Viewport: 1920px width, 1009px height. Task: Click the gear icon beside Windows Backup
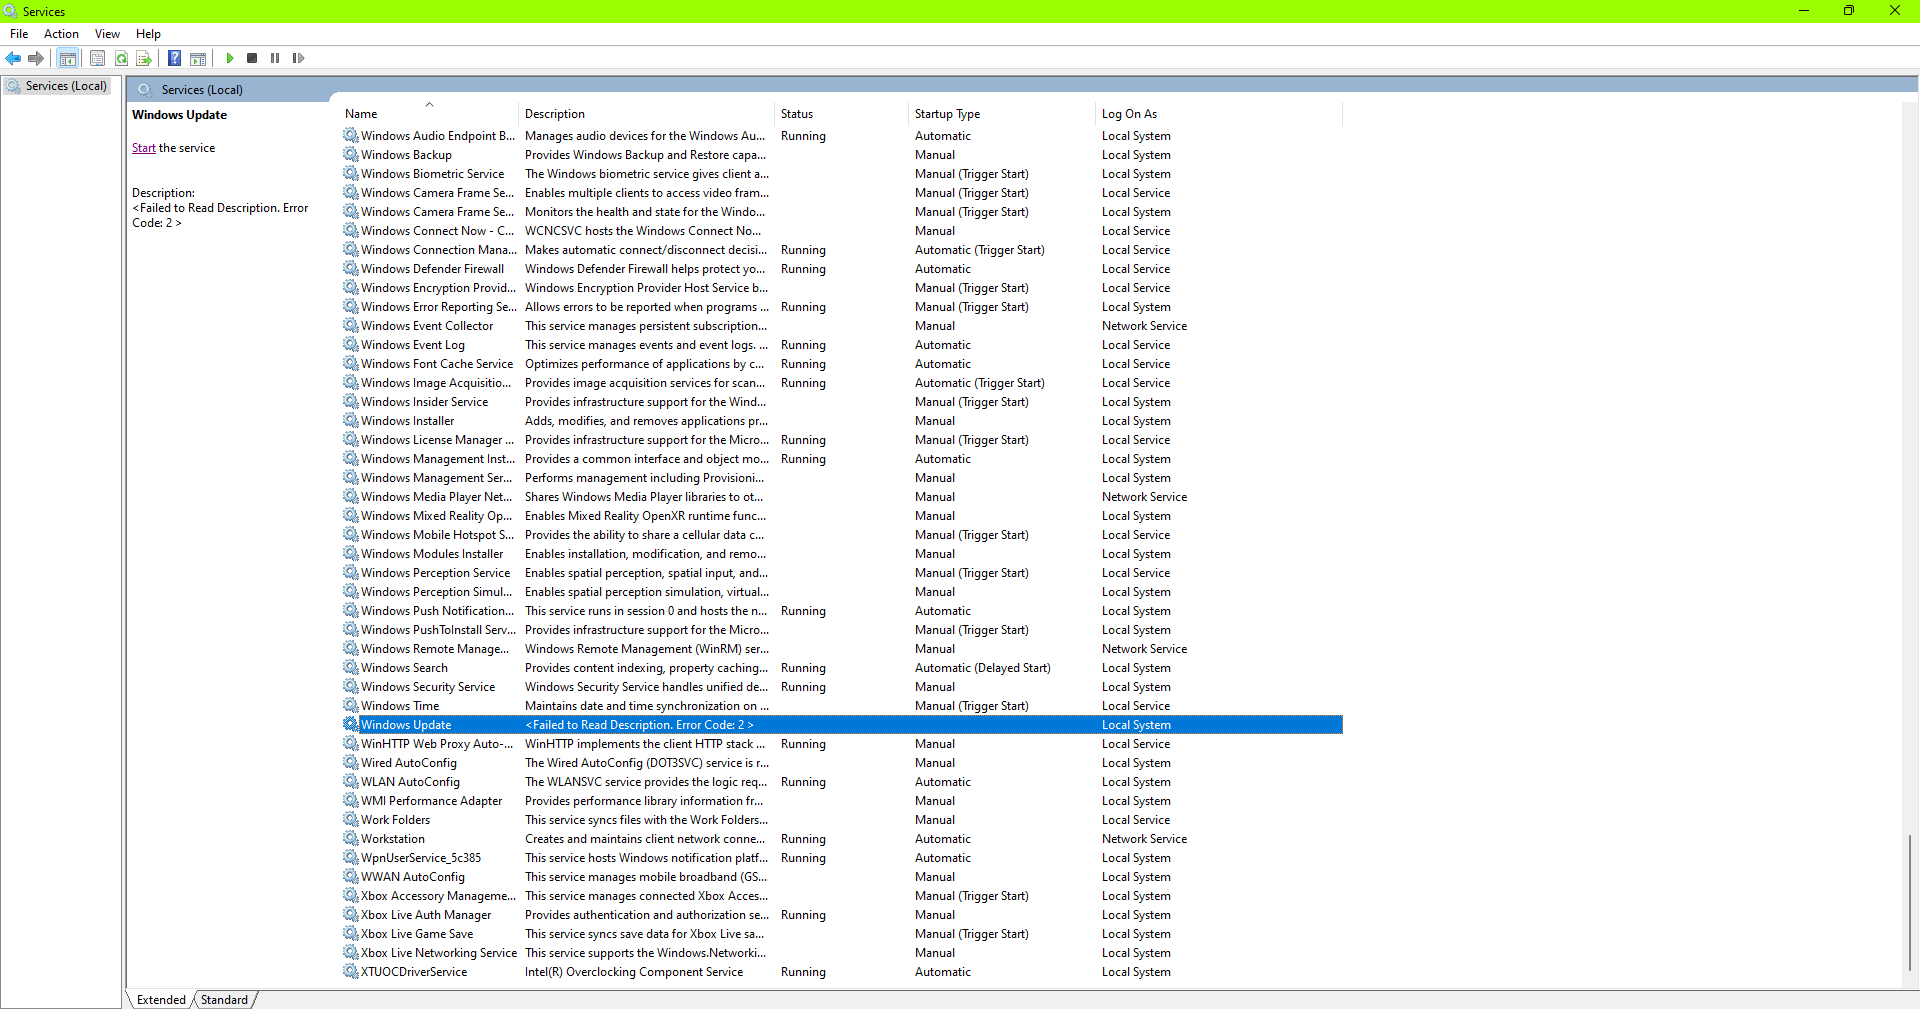pyautogui.click(x=351, y=155)
